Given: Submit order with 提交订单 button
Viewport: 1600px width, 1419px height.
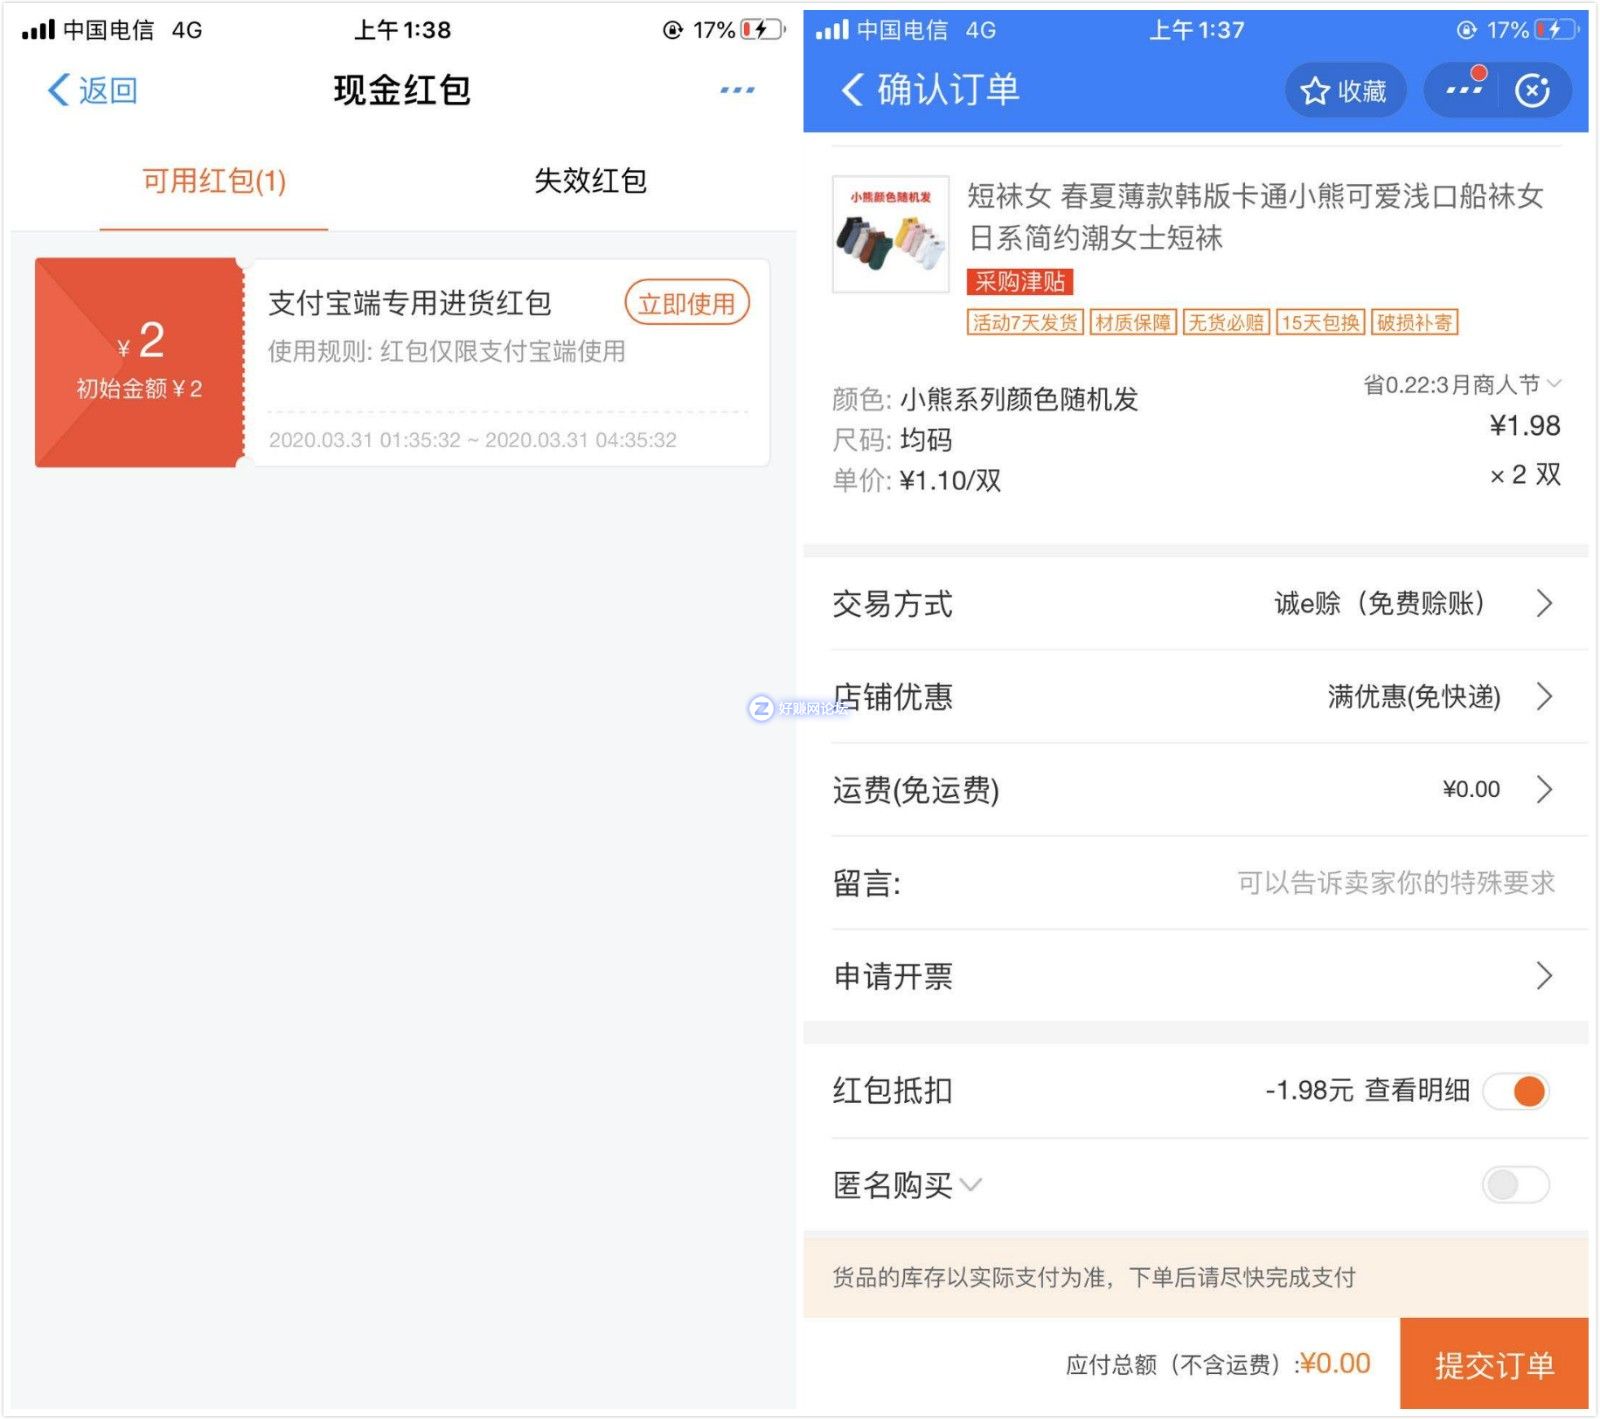Looking at the screenshot, I should point(1493,1364).
